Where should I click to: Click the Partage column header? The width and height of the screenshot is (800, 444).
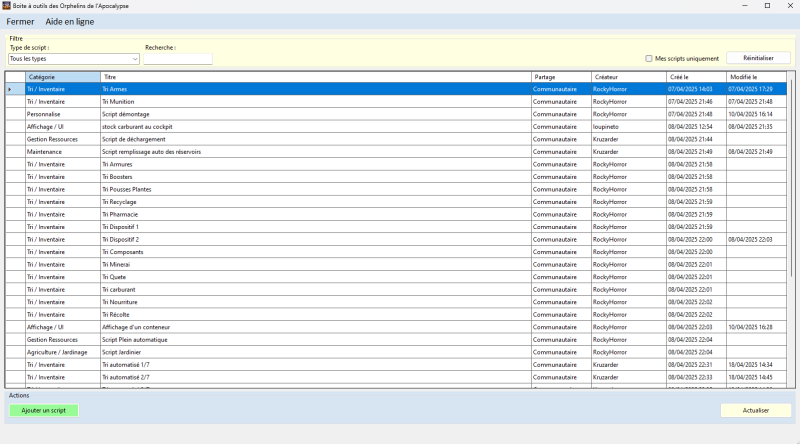point(560,77)
